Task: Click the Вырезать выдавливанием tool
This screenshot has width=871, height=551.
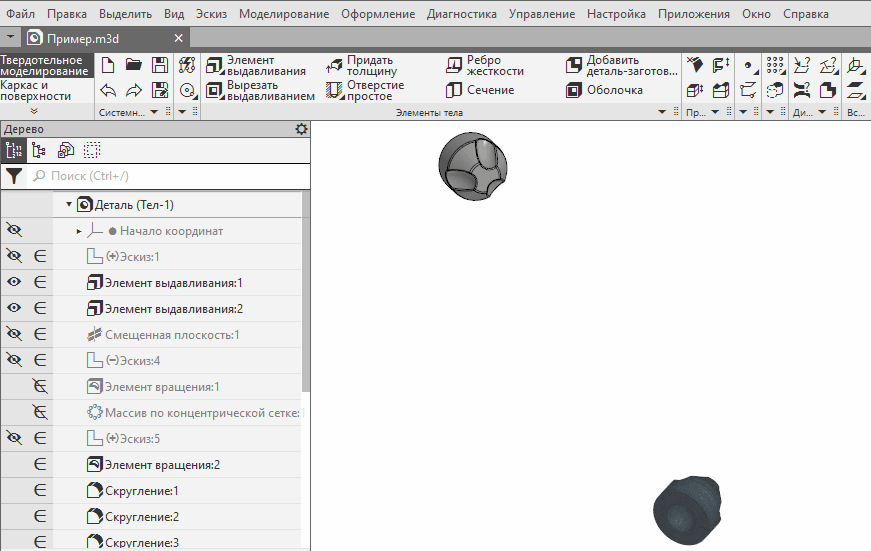Action: click(x=260, y=90)
